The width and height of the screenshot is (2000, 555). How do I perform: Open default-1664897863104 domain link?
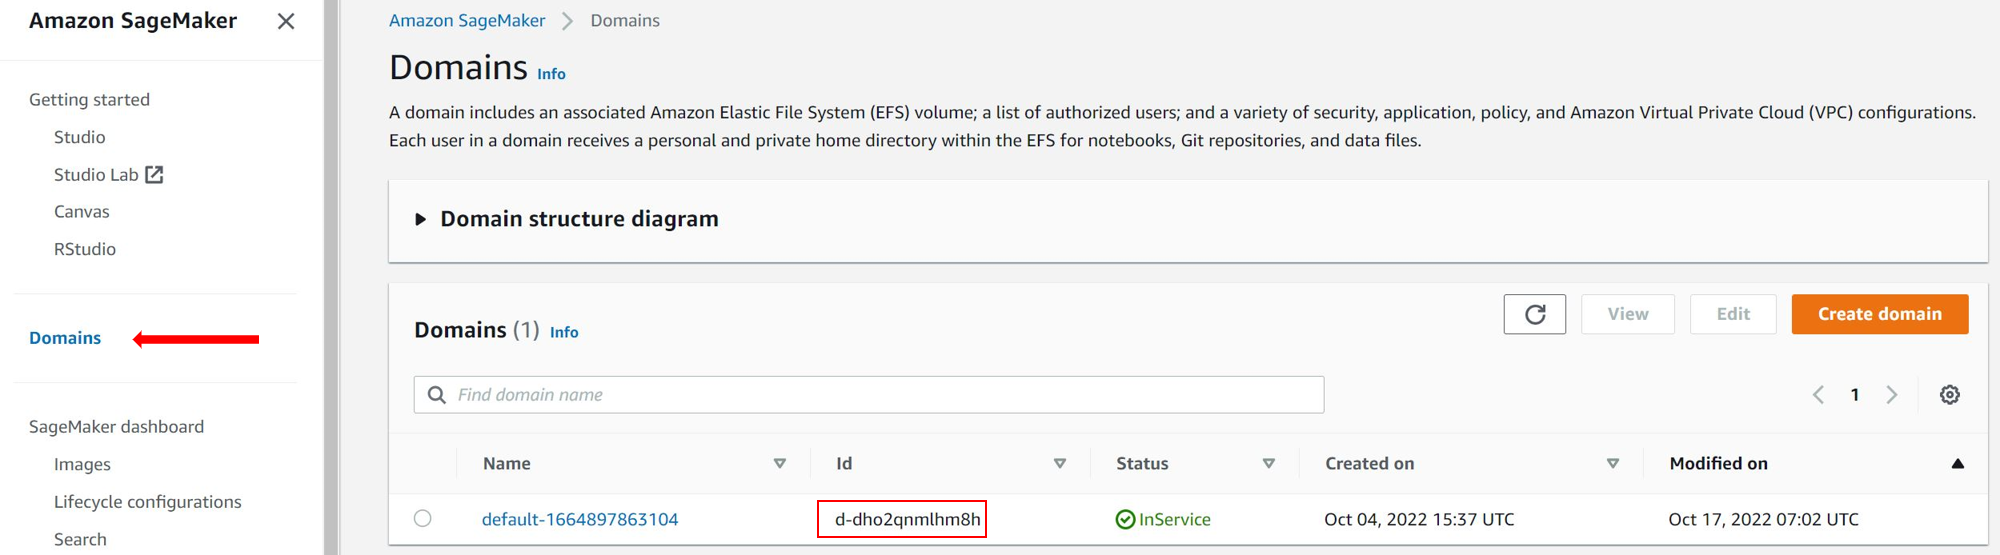click(x=580, y=519)
